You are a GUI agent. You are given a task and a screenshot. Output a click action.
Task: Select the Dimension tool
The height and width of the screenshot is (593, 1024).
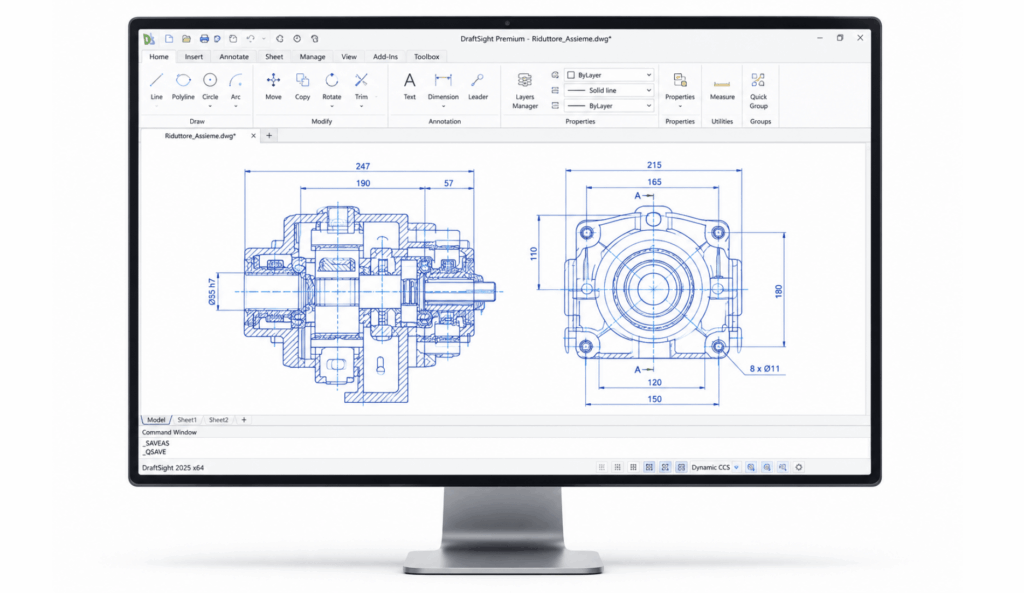[x=443, y=86]
